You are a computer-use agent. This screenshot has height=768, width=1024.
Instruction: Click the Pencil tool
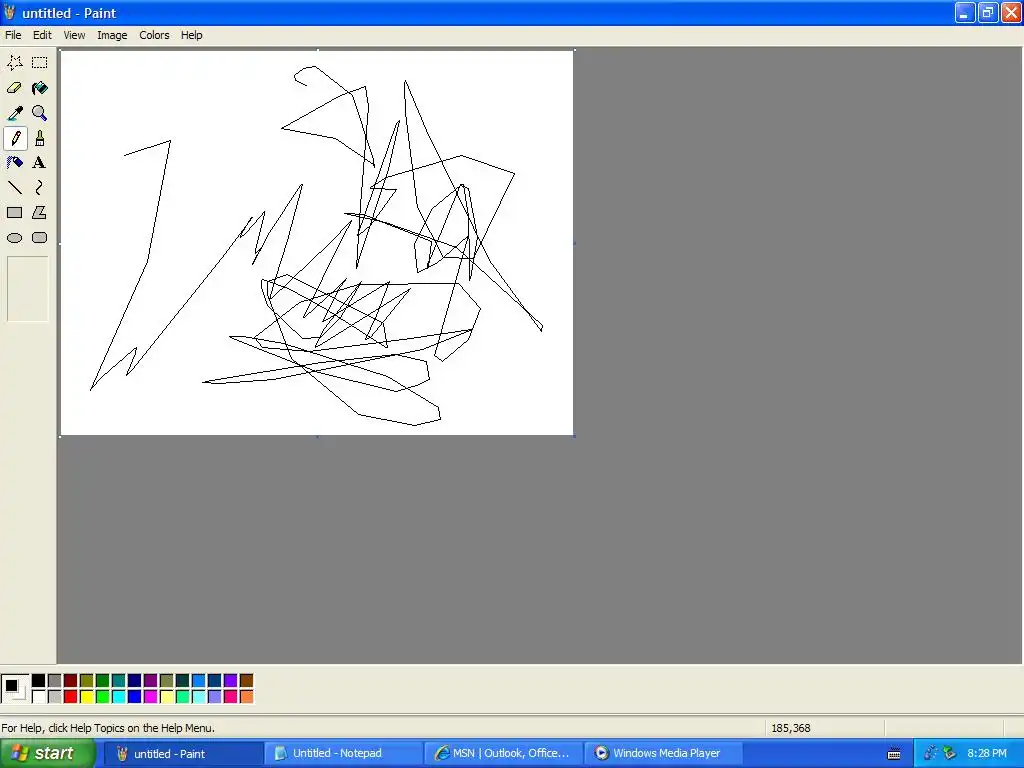click(x=14, y=138)
